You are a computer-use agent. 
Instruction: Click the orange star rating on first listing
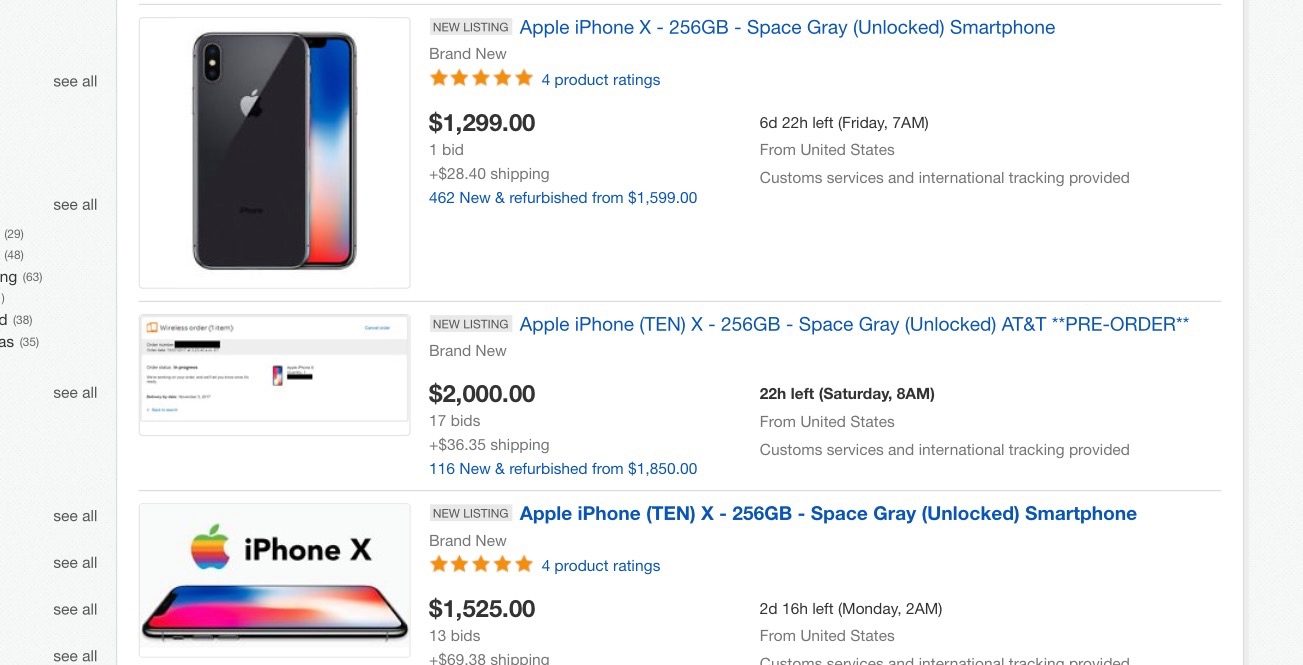click(x=480, y=76)
